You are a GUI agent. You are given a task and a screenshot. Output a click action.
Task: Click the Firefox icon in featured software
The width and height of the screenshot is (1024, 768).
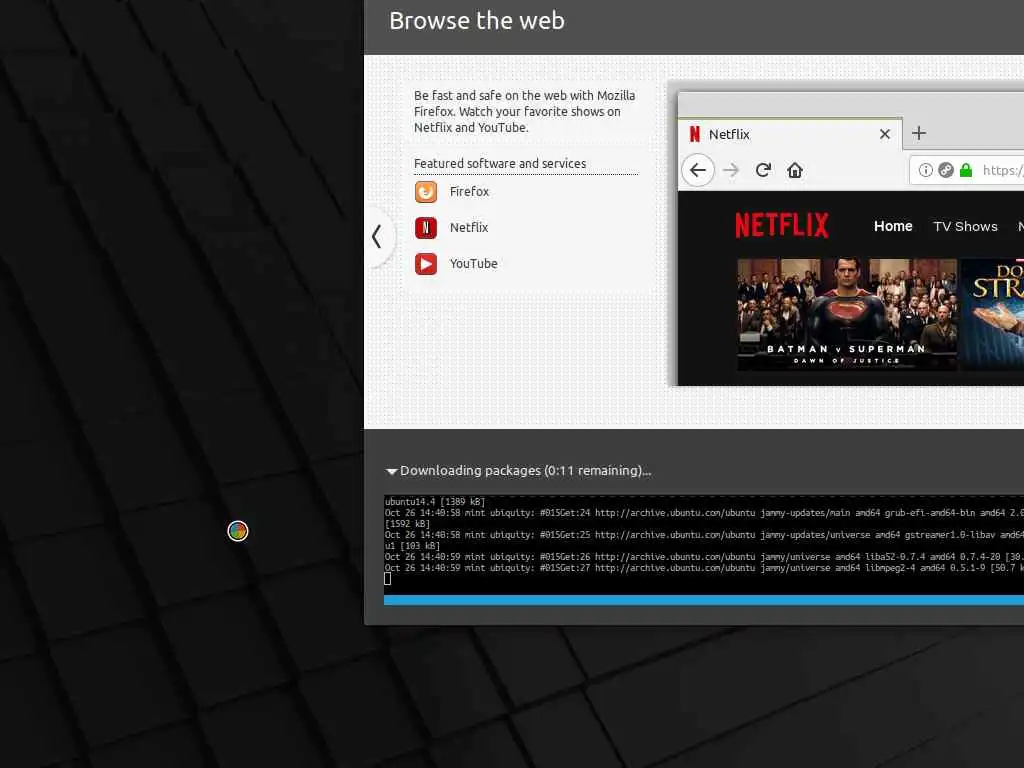click(426, 192)
